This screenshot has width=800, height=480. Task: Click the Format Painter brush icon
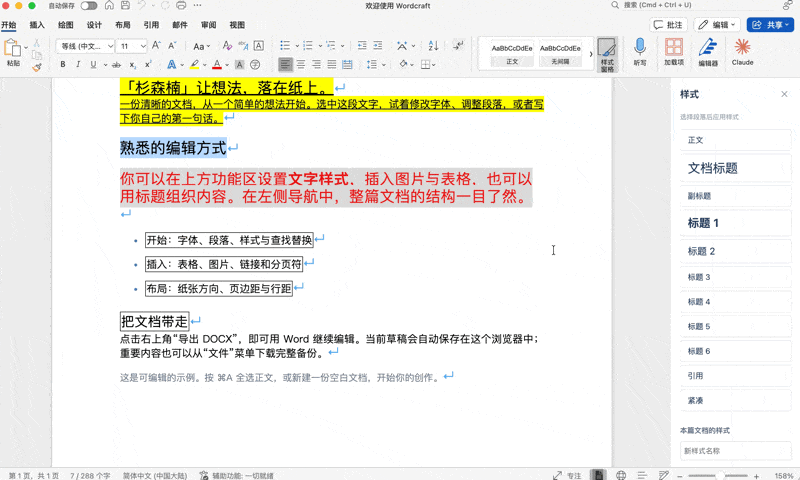37,67
